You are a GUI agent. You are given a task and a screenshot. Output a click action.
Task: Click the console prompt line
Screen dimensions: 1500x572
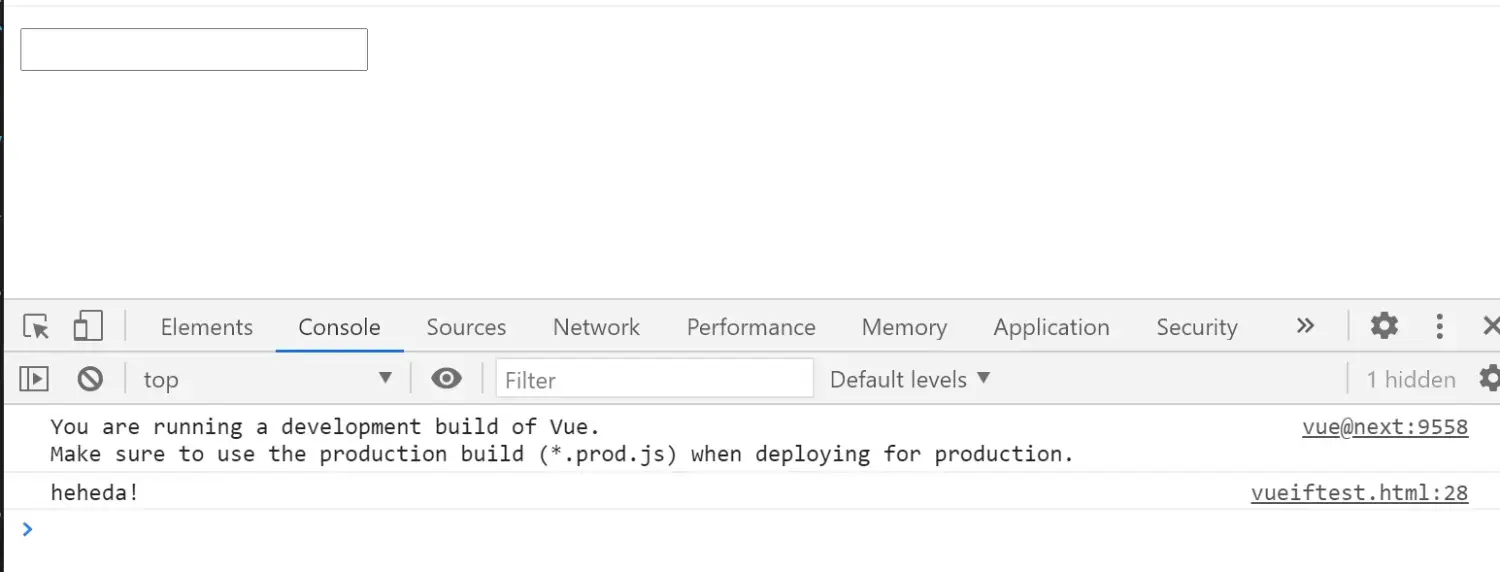tap(700, 530)
